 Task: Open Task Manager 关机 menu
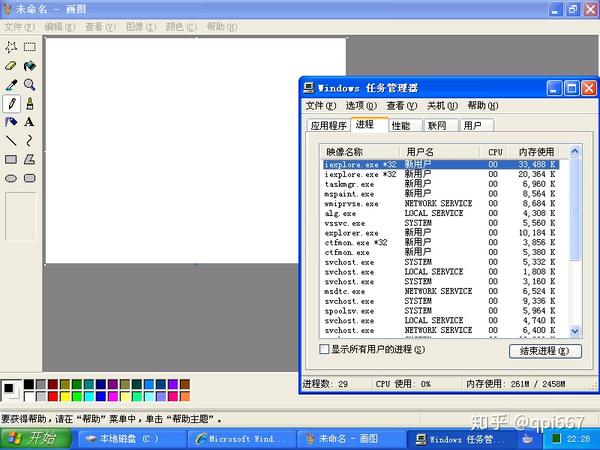point(442,106)
